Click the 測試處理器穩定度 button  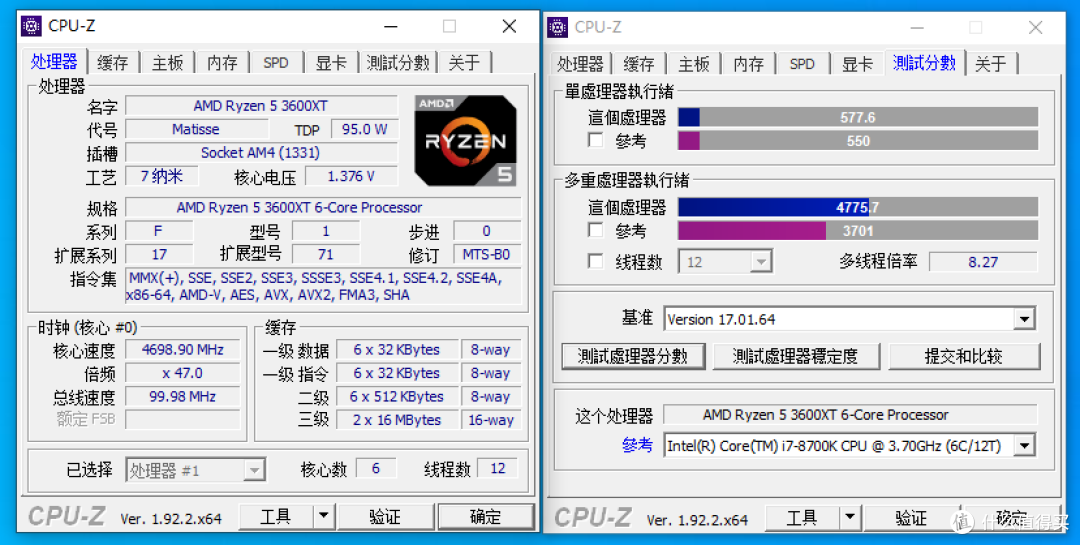796,356
